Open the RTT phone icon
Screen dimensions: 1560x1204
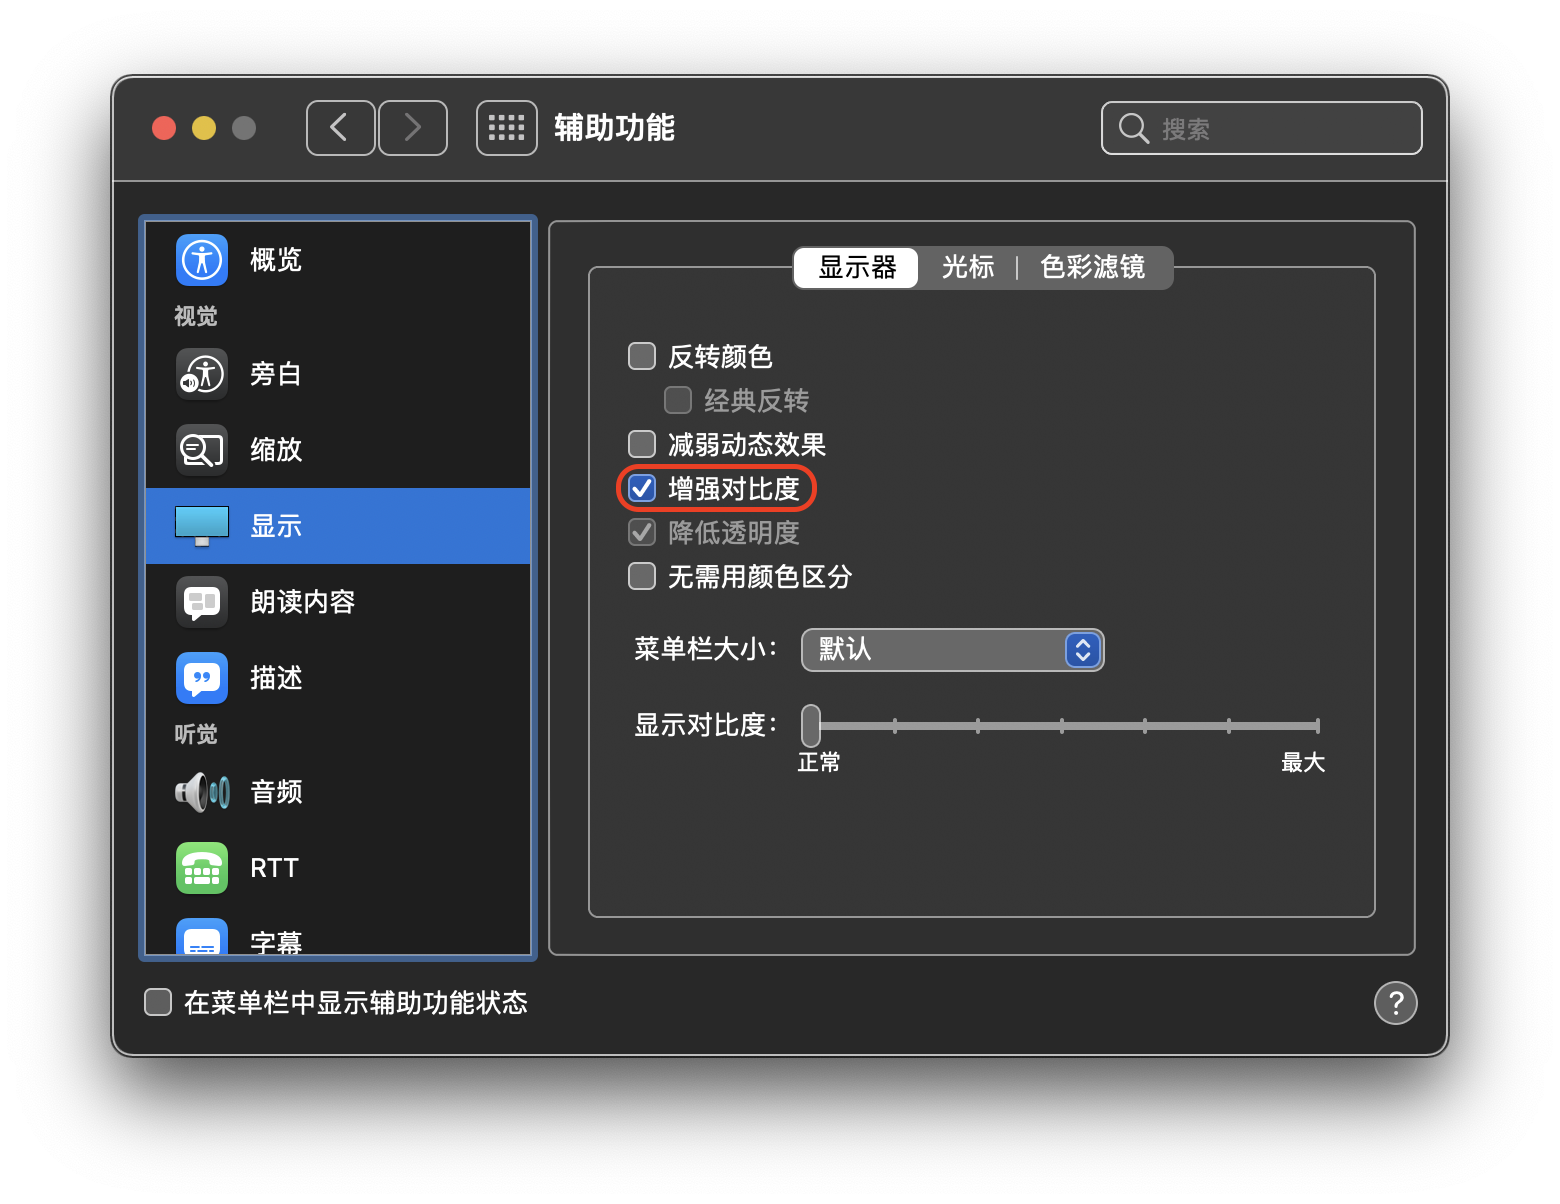202,868
